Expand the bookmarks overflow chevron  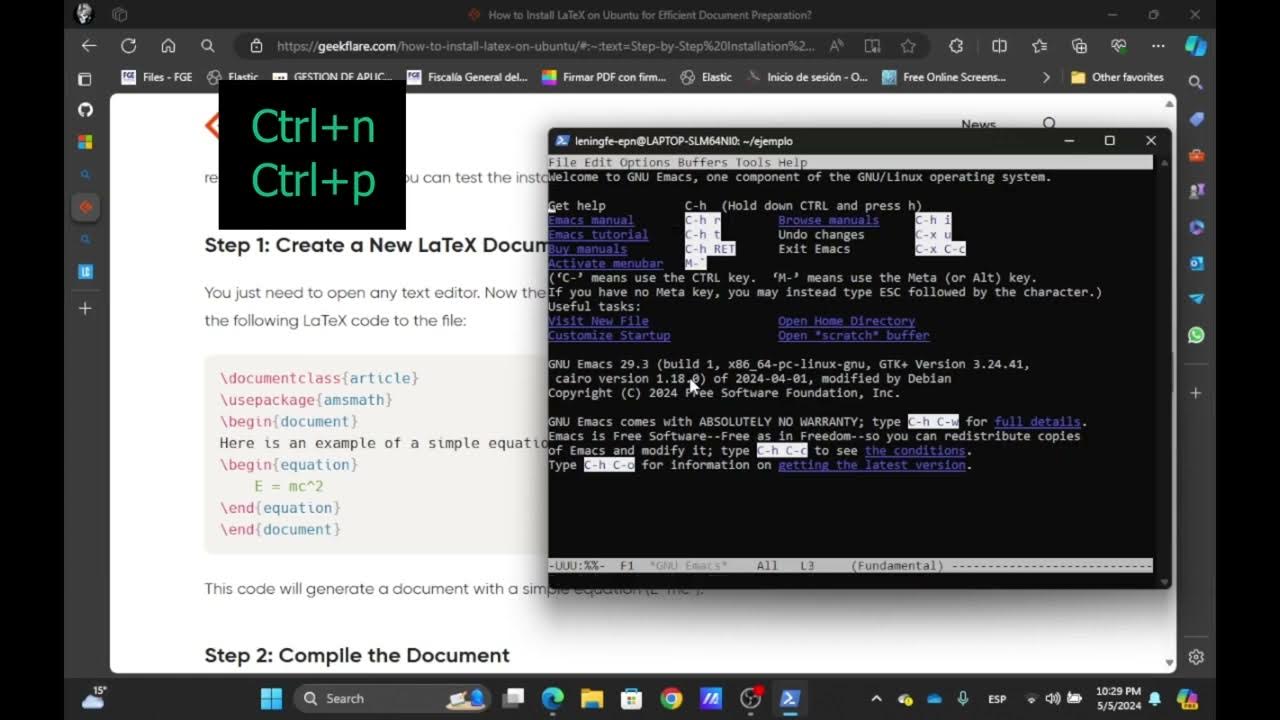[x=1046, y=77]
